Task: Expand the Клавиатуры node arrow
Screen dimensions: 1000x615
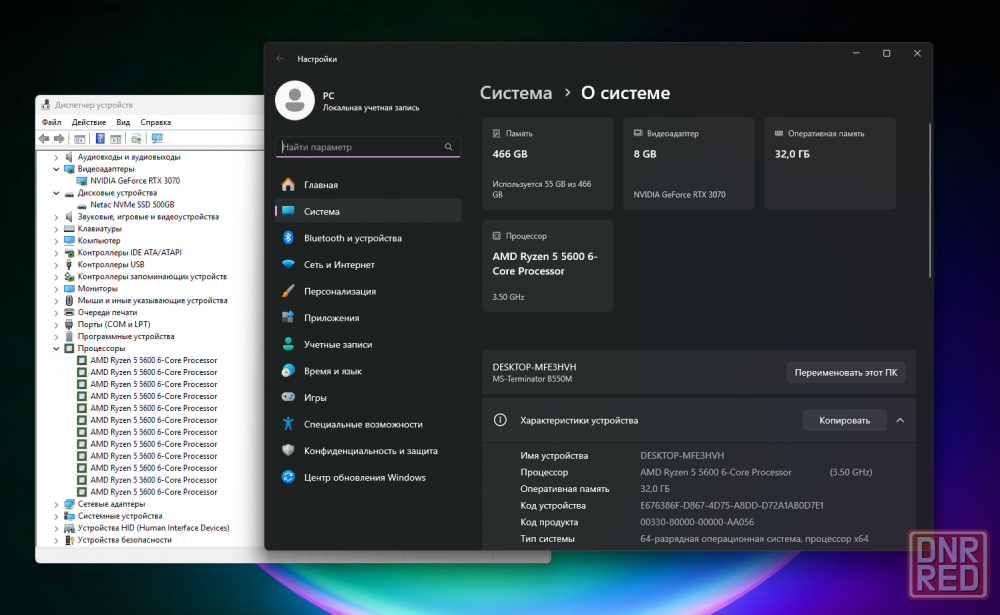Action: pyautogui.click(x=56, y=229)
